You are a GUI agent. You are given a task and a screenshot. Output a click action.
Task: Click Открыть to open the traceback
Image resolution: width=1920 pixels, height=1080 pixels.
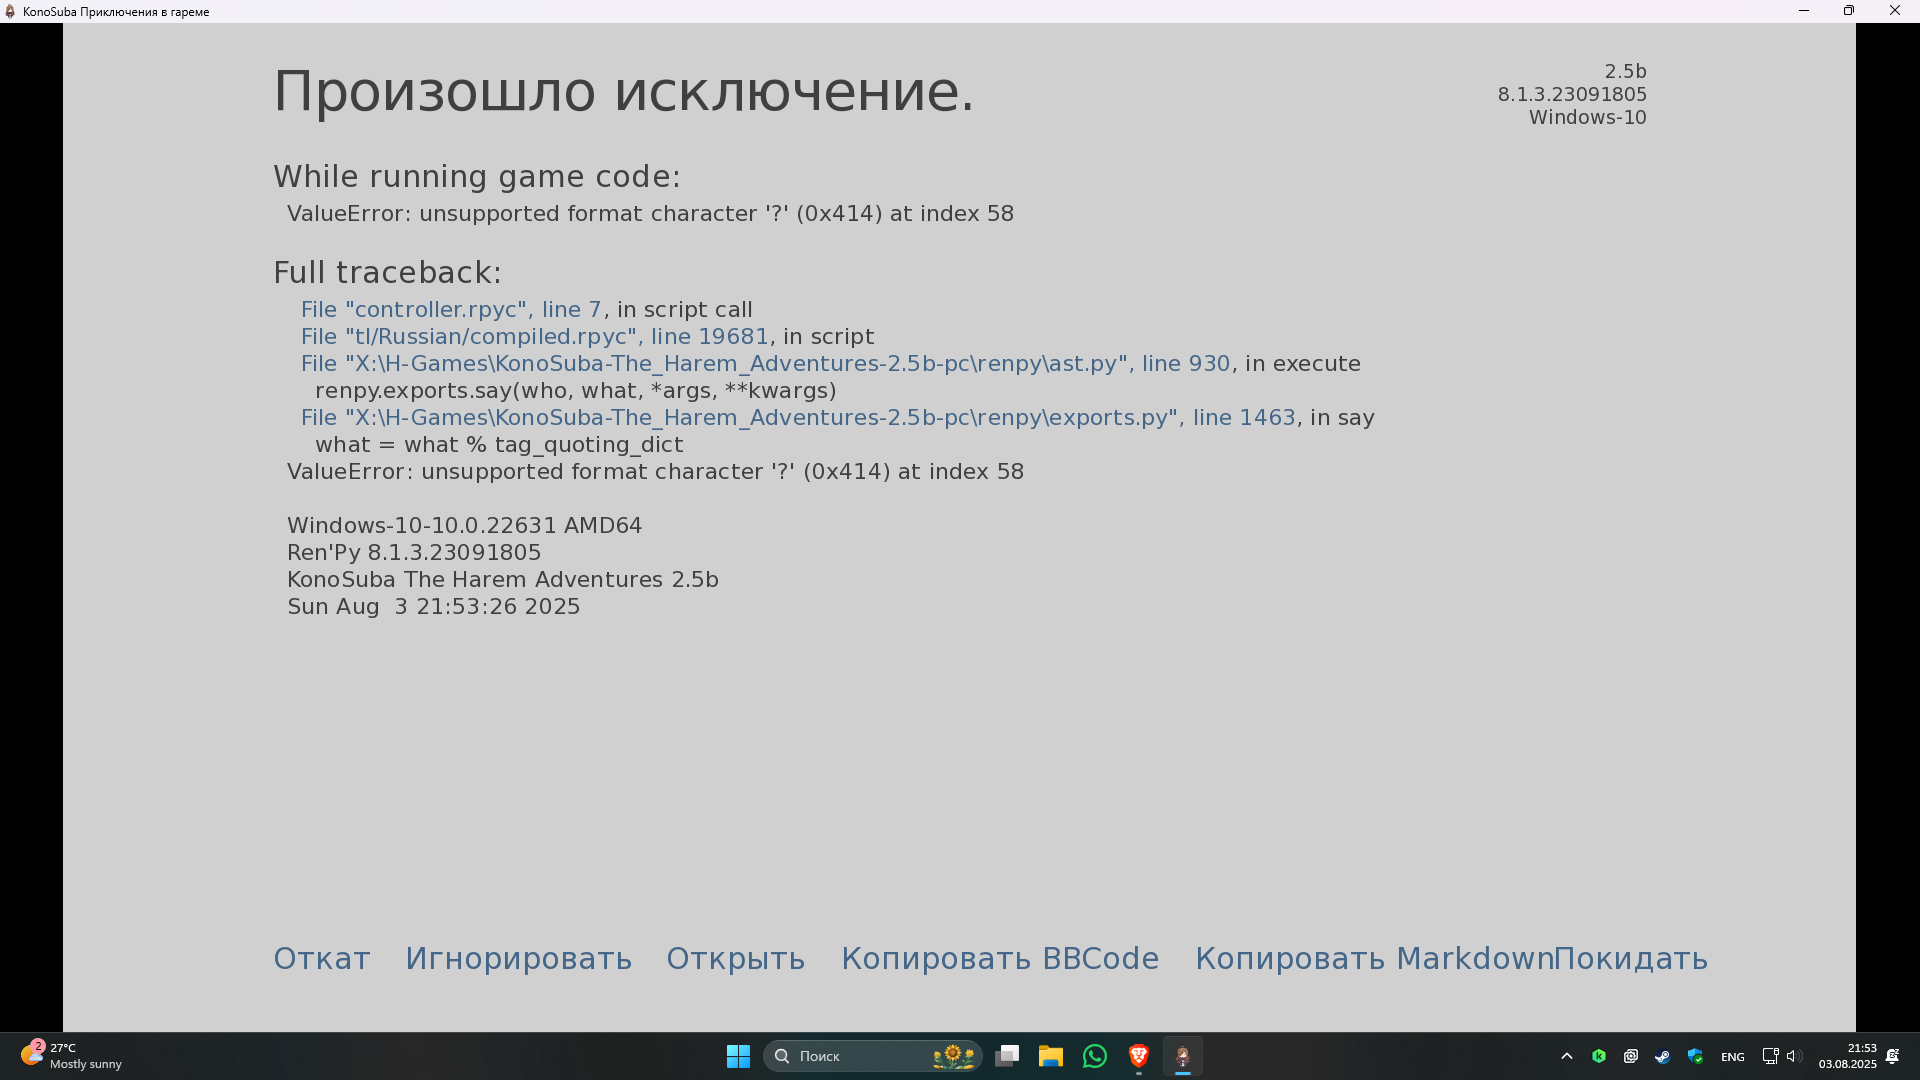(x=735, y=958)
